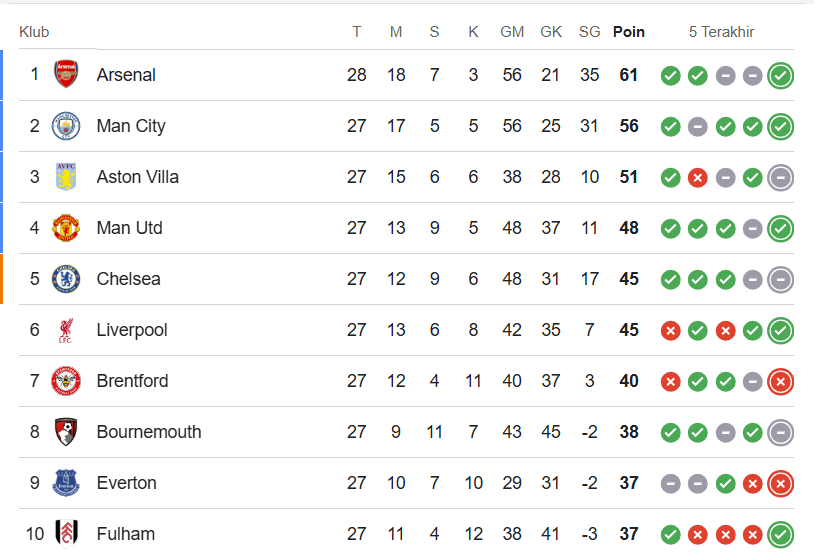Click the Everton club crest icon

tap(65, 483)
